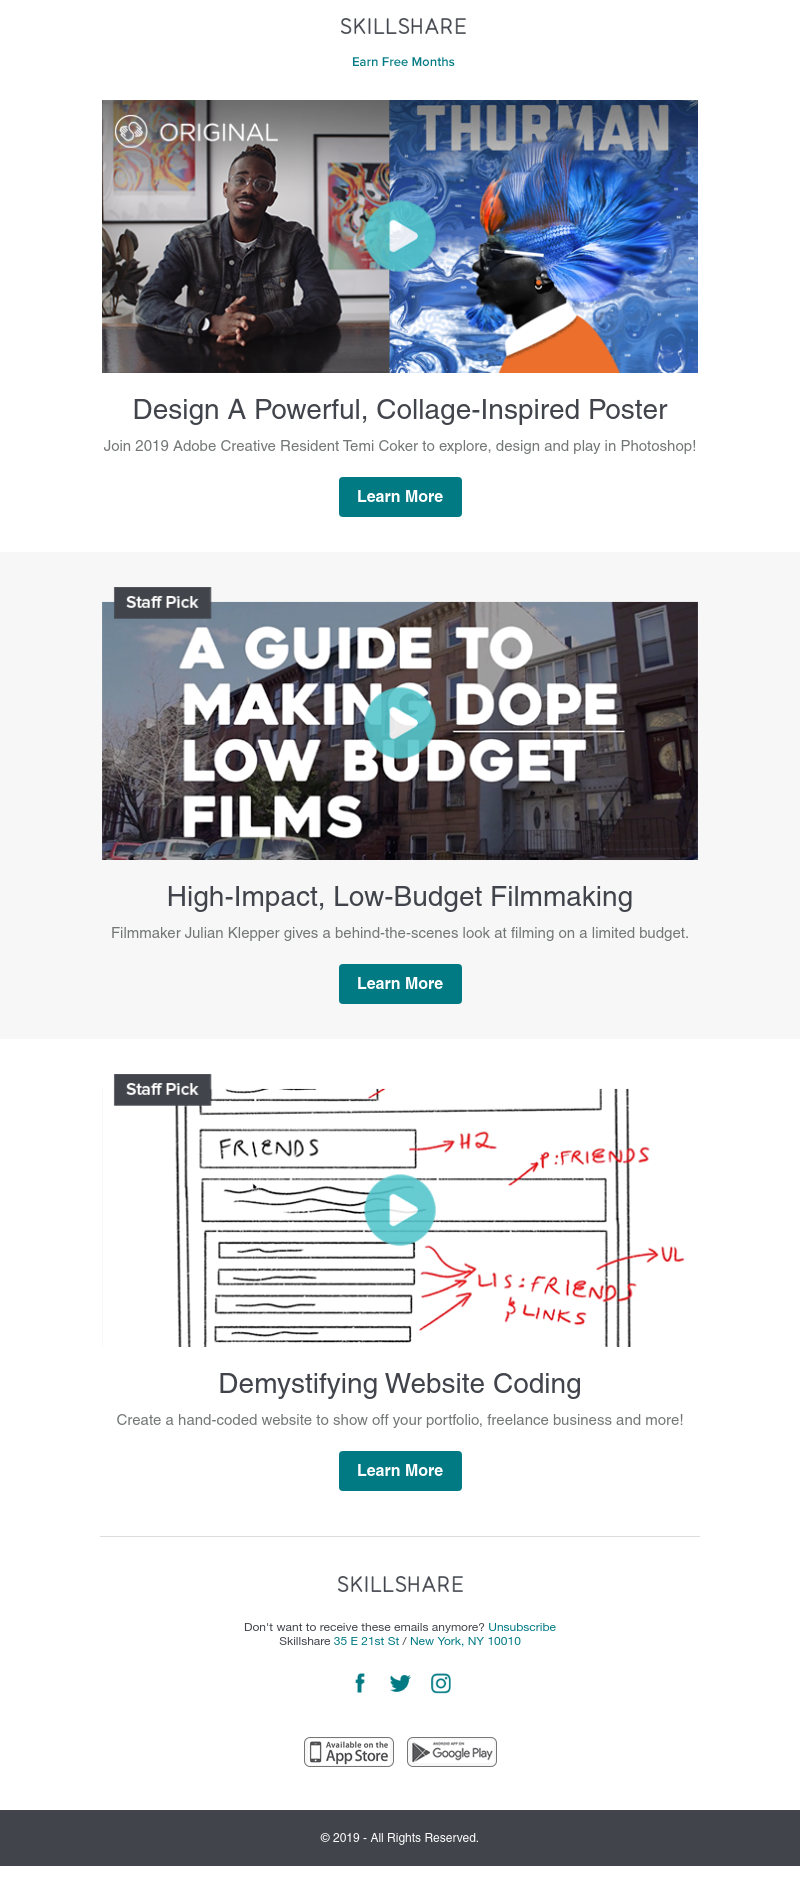Click the Temi Coker description text
Image resolution: width=800 pixels, height=1884 pixels.
[400, 446]
